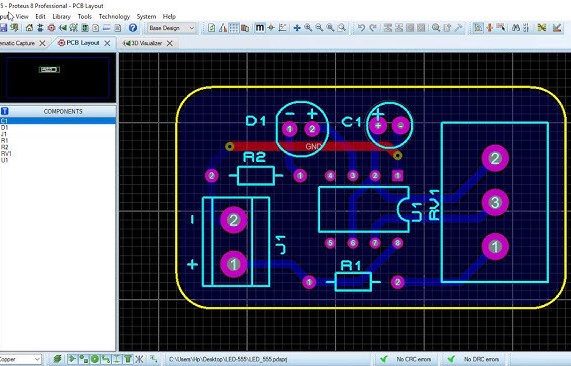
Task: Open the Help menu
Action: [x=169, y=17]
